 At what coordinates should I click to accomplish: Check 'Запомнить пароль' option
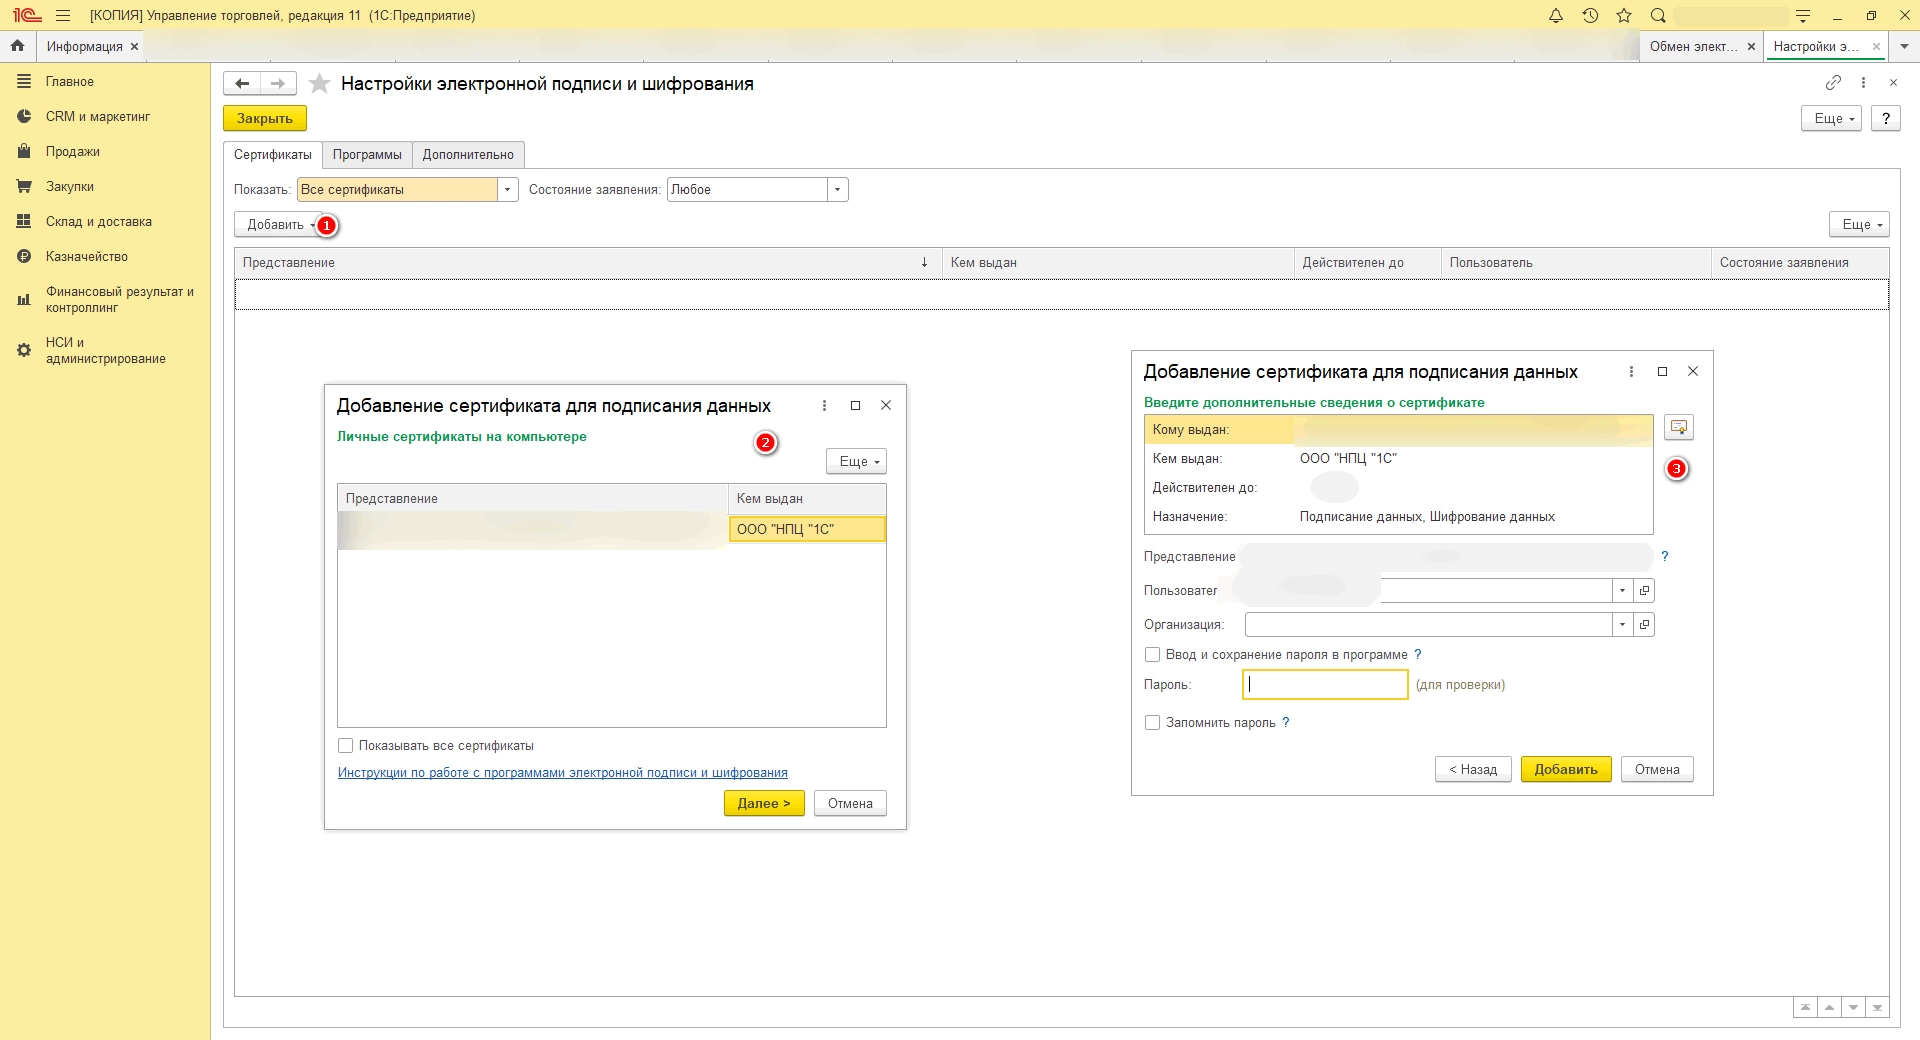(1153, 723)
